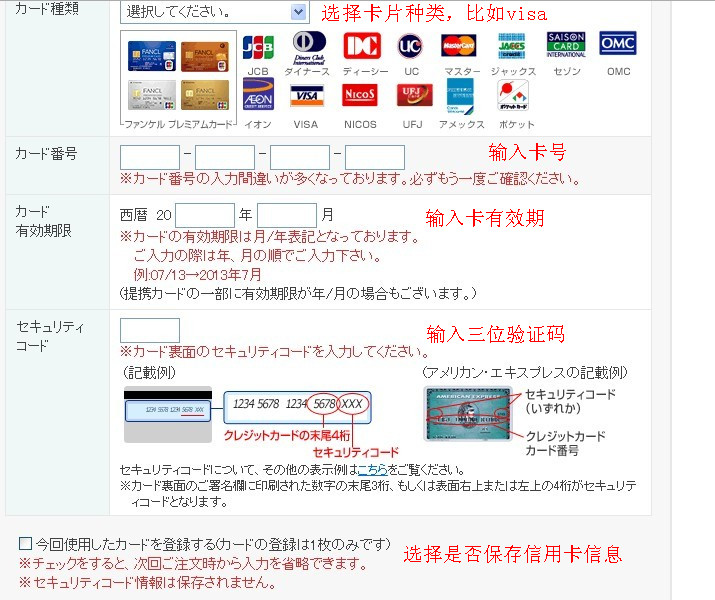The height and width of the screenshot is (600, 715).
Task: Check the register this card checkbox
Action: 26,543
